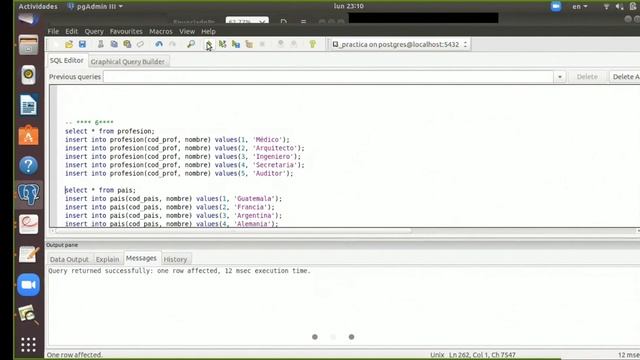Click the insert line containing 'Médico'
The width and height of the screenshot is (640, 360).
(x=177, y=140)
